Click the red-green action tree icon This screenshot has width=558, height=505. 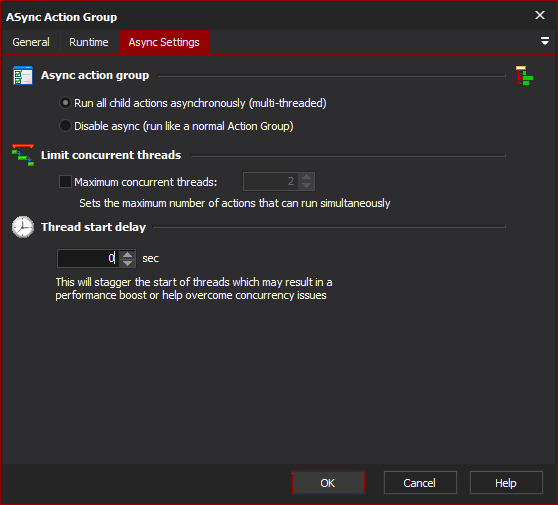524,75
